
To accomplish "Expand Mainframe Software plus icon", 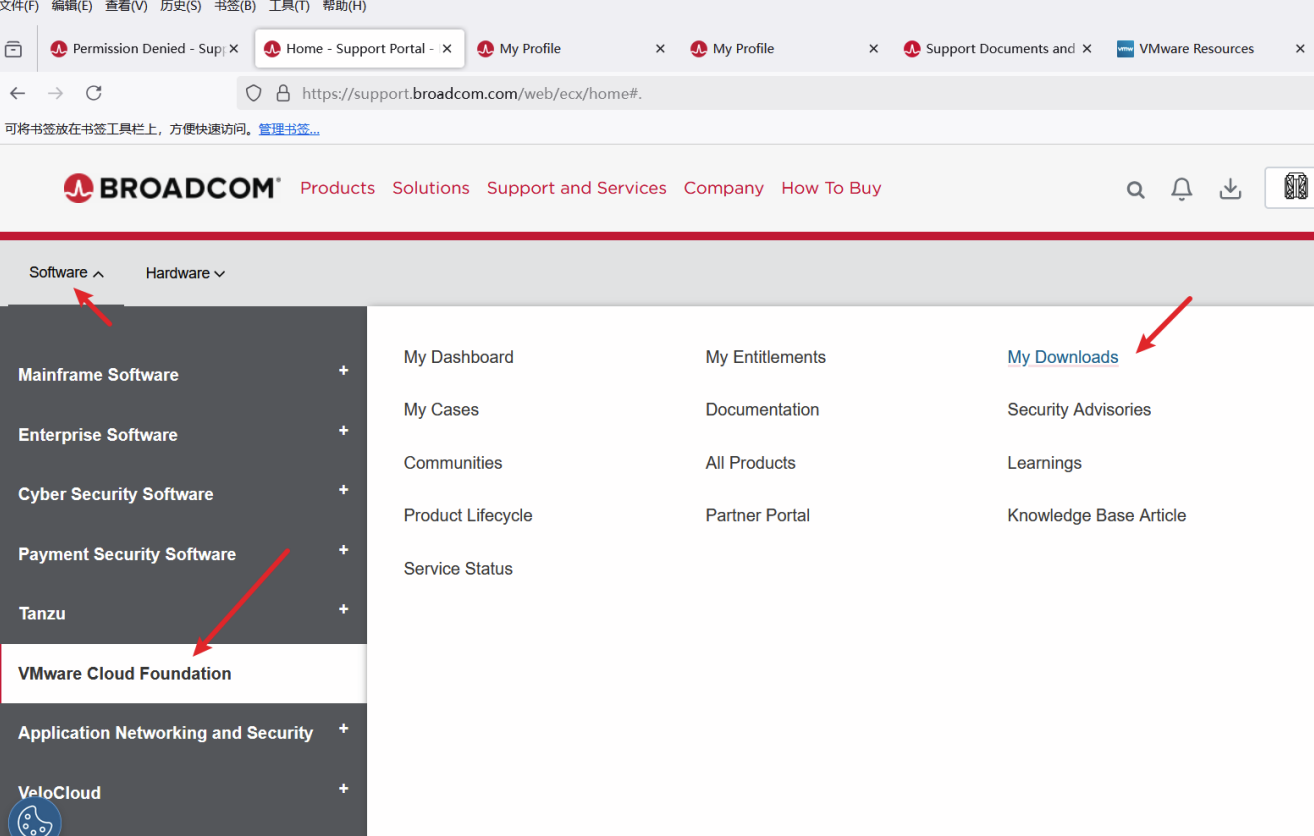I will (x=343, y=371).
